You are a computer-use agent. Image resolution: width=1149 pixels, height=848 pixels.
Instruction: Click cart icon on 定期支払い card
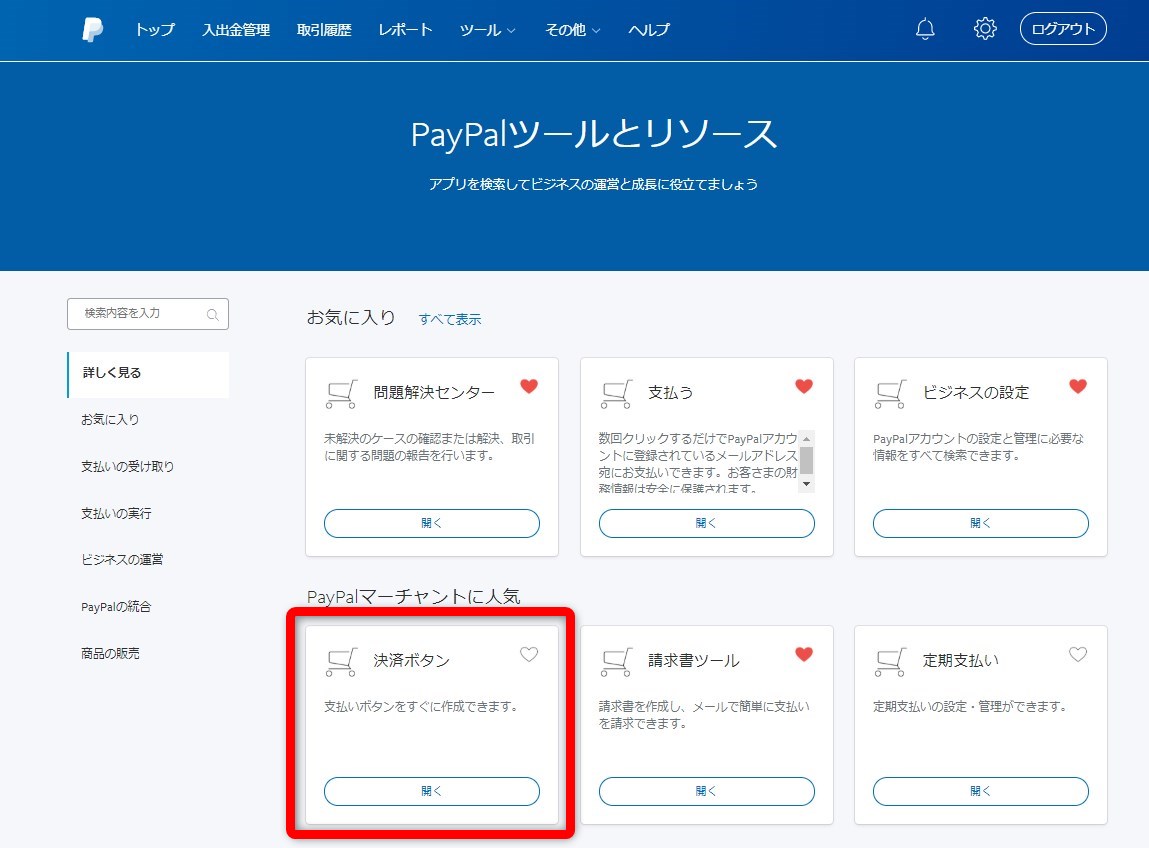[890, 662]
